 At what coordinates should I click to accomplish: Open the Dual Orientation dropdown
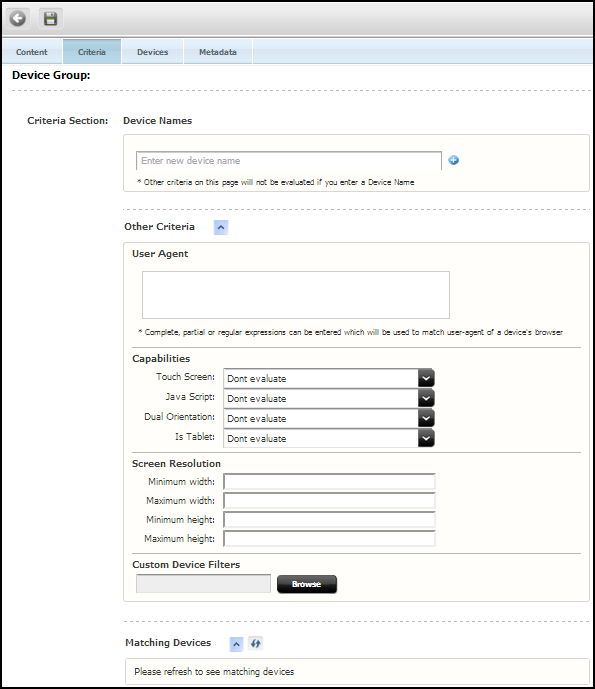pos(329,418)
